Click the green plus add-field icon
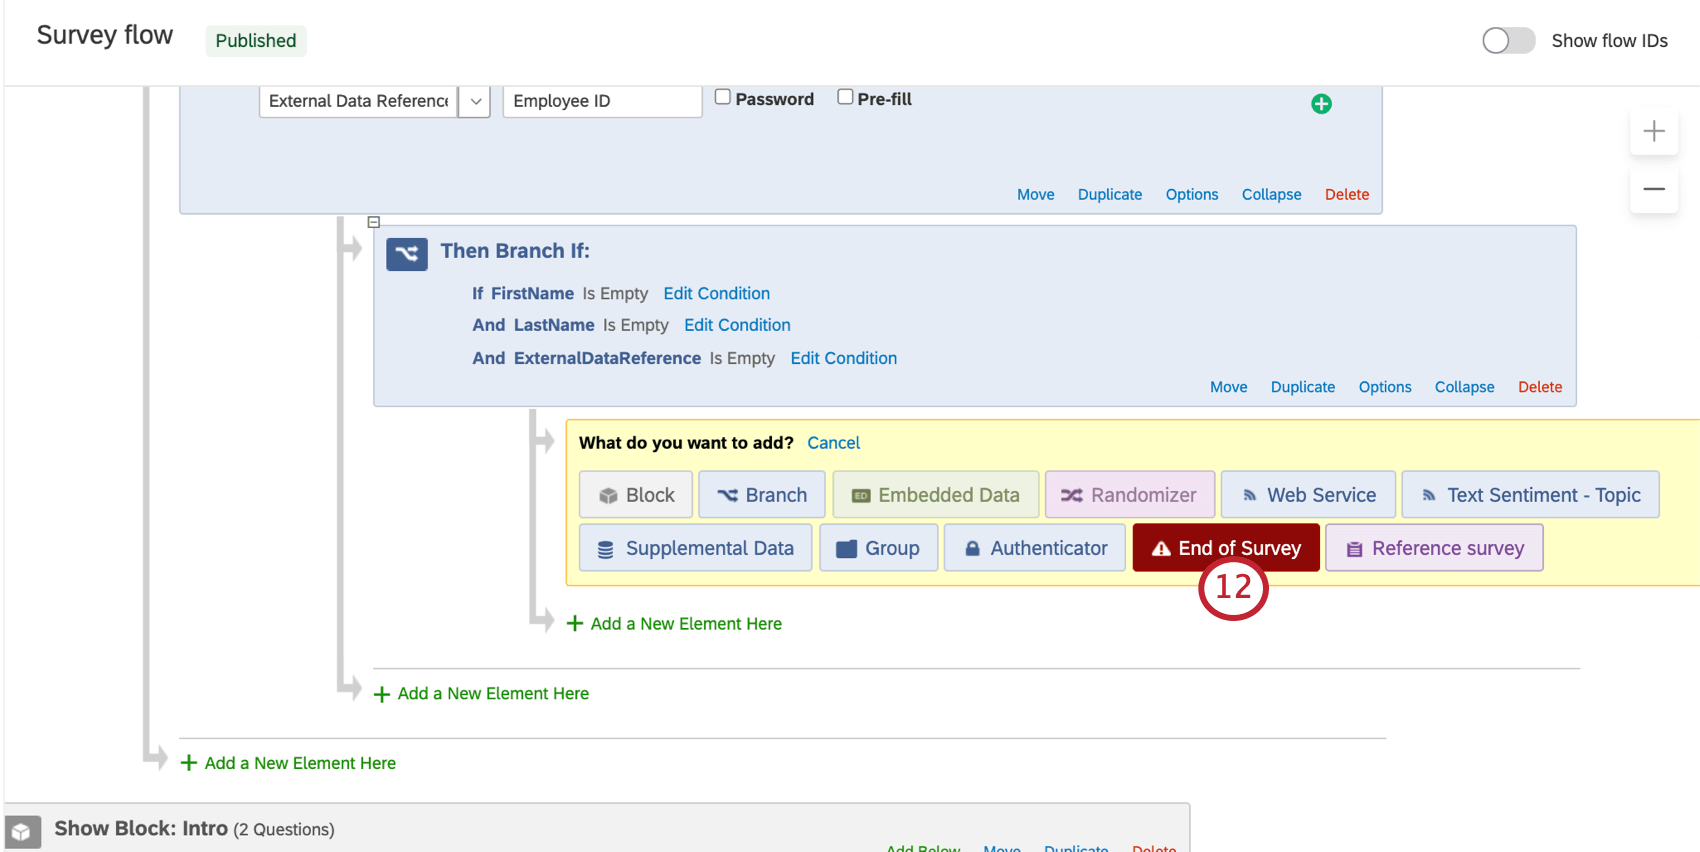This screenshot has height=852, width=1700. click(x=1321, y=104)
